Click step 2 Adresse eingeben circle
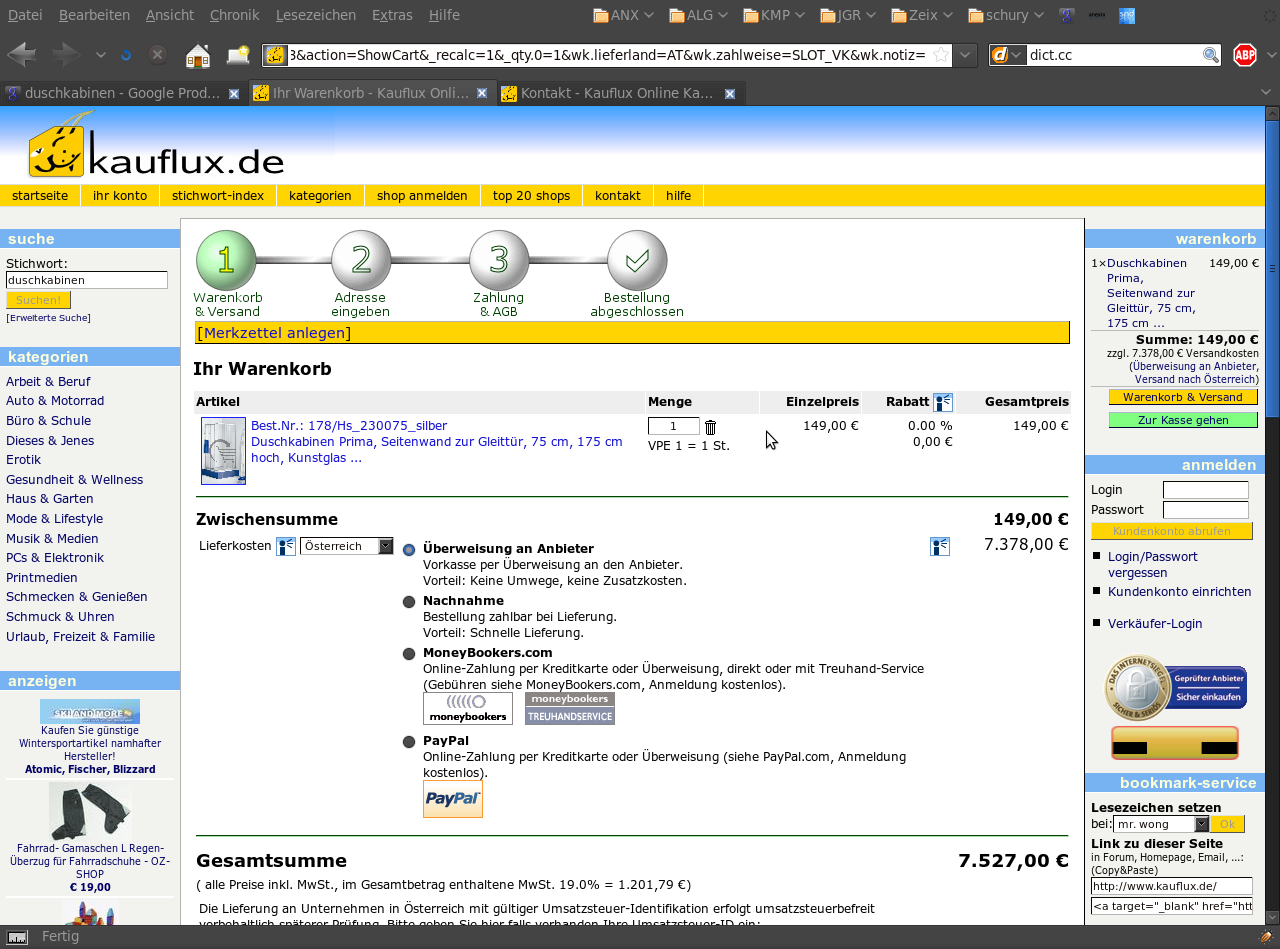The height and width of the screenshot is (949, 1280). tap(361, 260)
